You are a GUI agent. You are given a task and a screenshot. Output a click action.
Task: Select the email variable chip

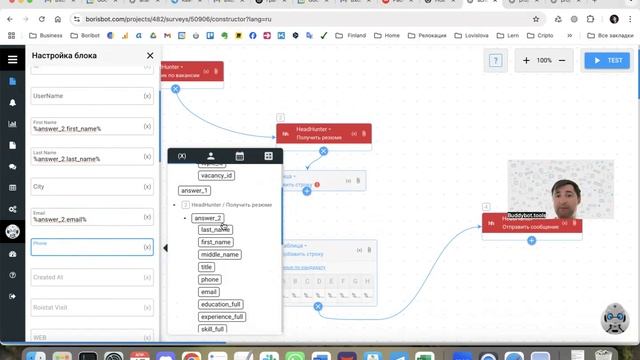[x=209, y=292]
